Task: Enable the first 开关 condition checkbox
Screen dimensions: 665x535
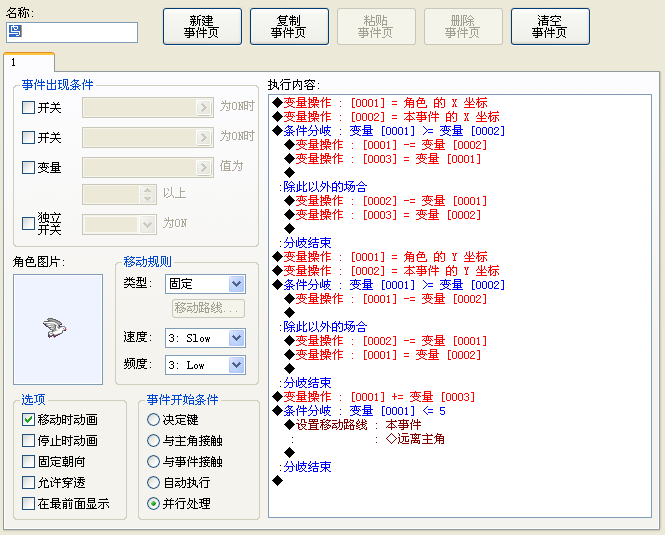Action: (x=28, y=107)
